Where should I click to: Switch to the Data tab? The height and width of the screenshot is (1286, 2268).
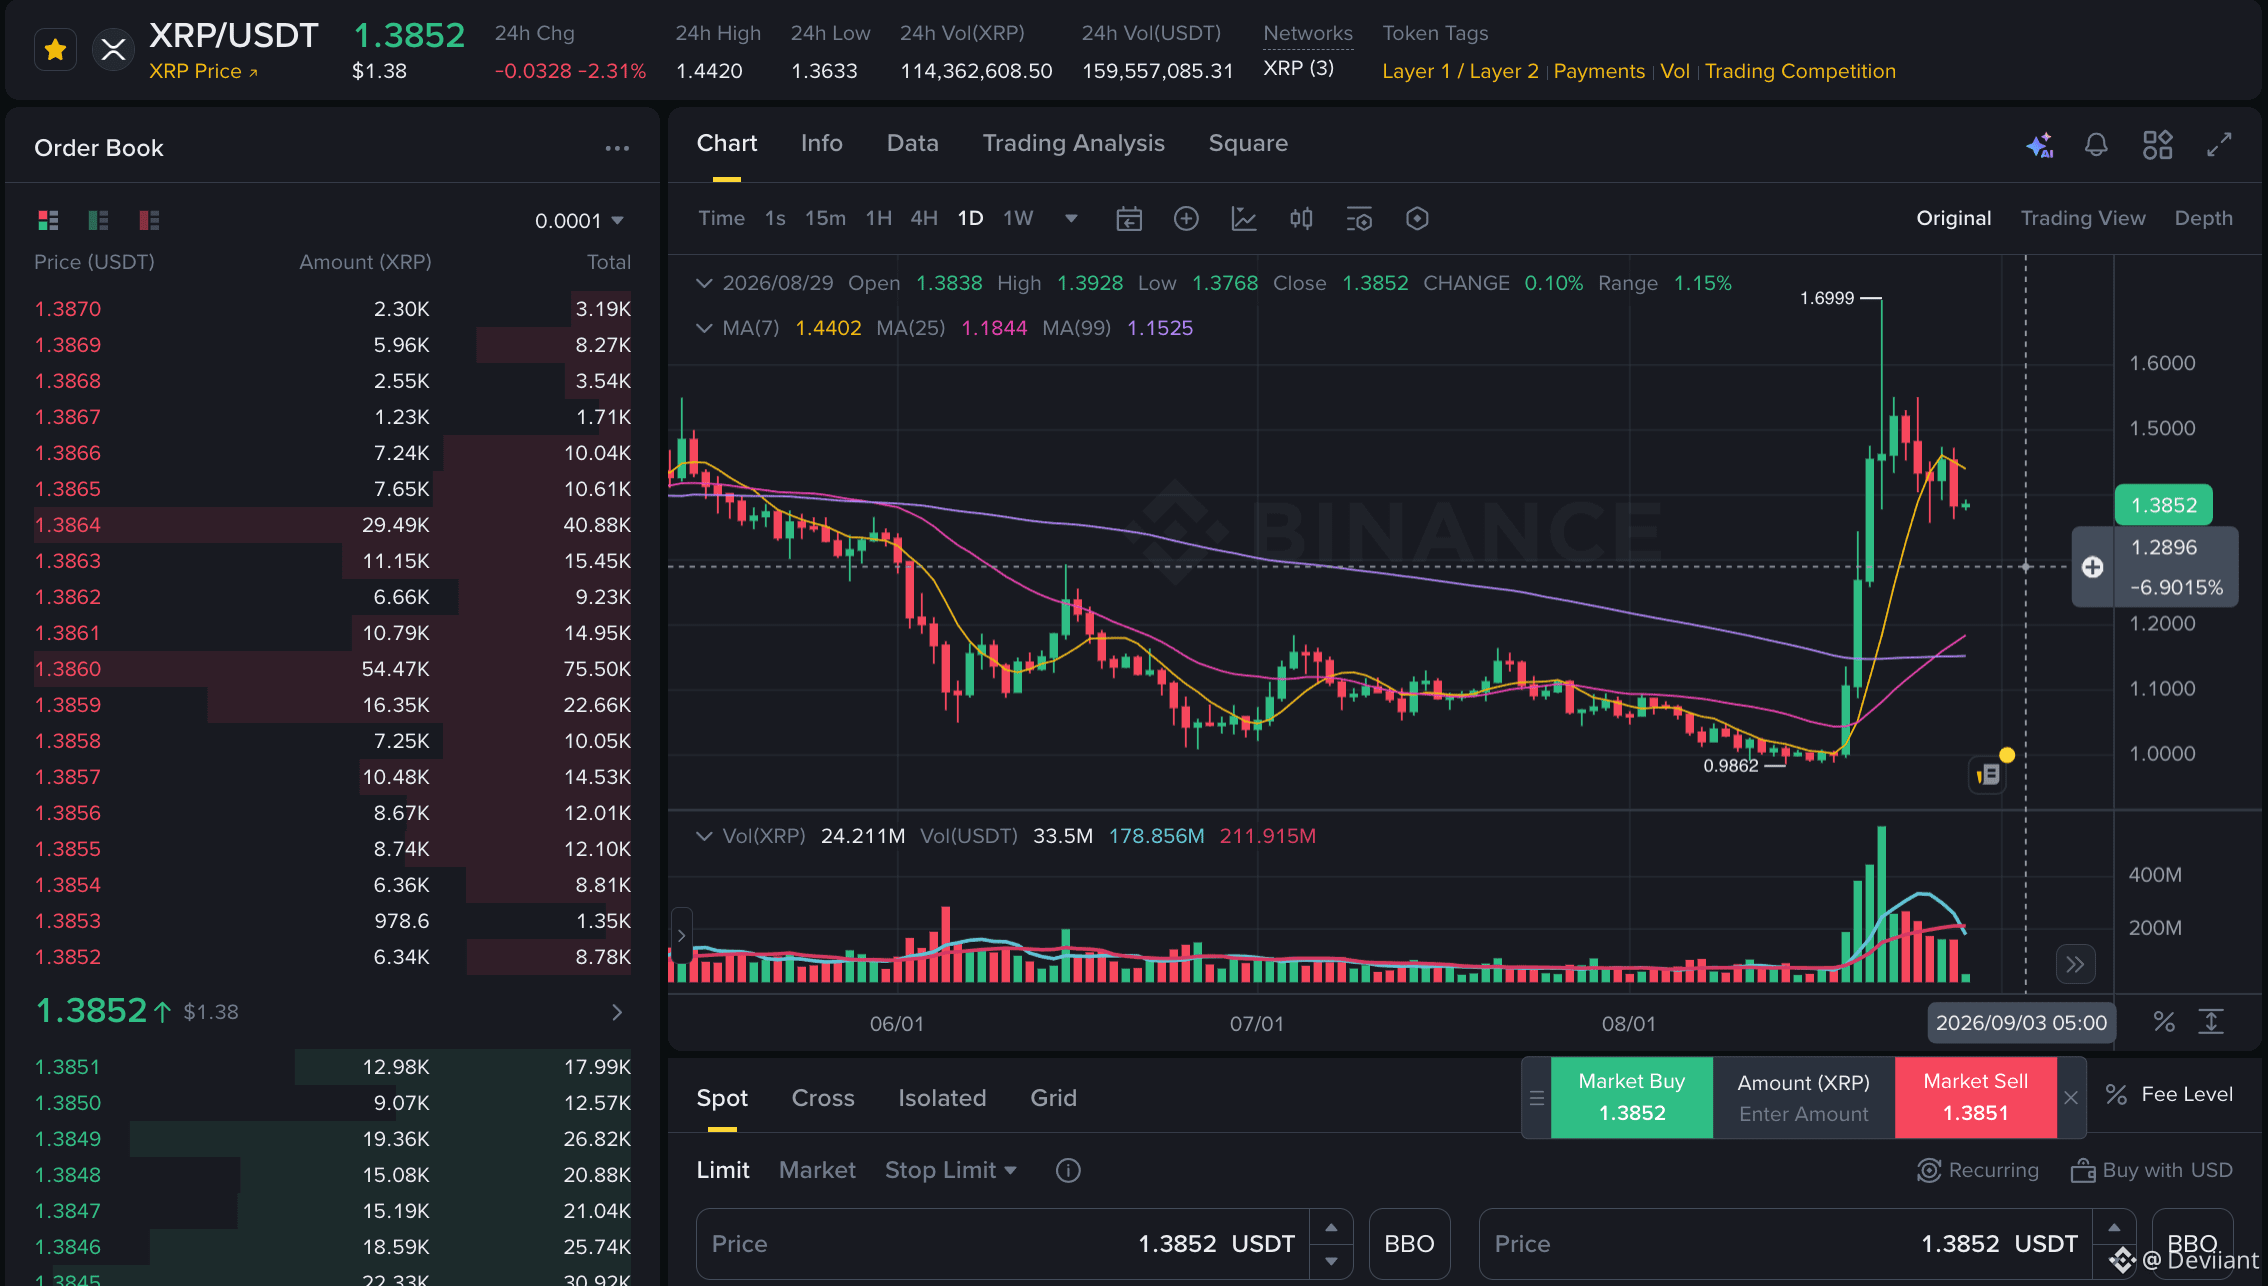click(x=912, y=143)
